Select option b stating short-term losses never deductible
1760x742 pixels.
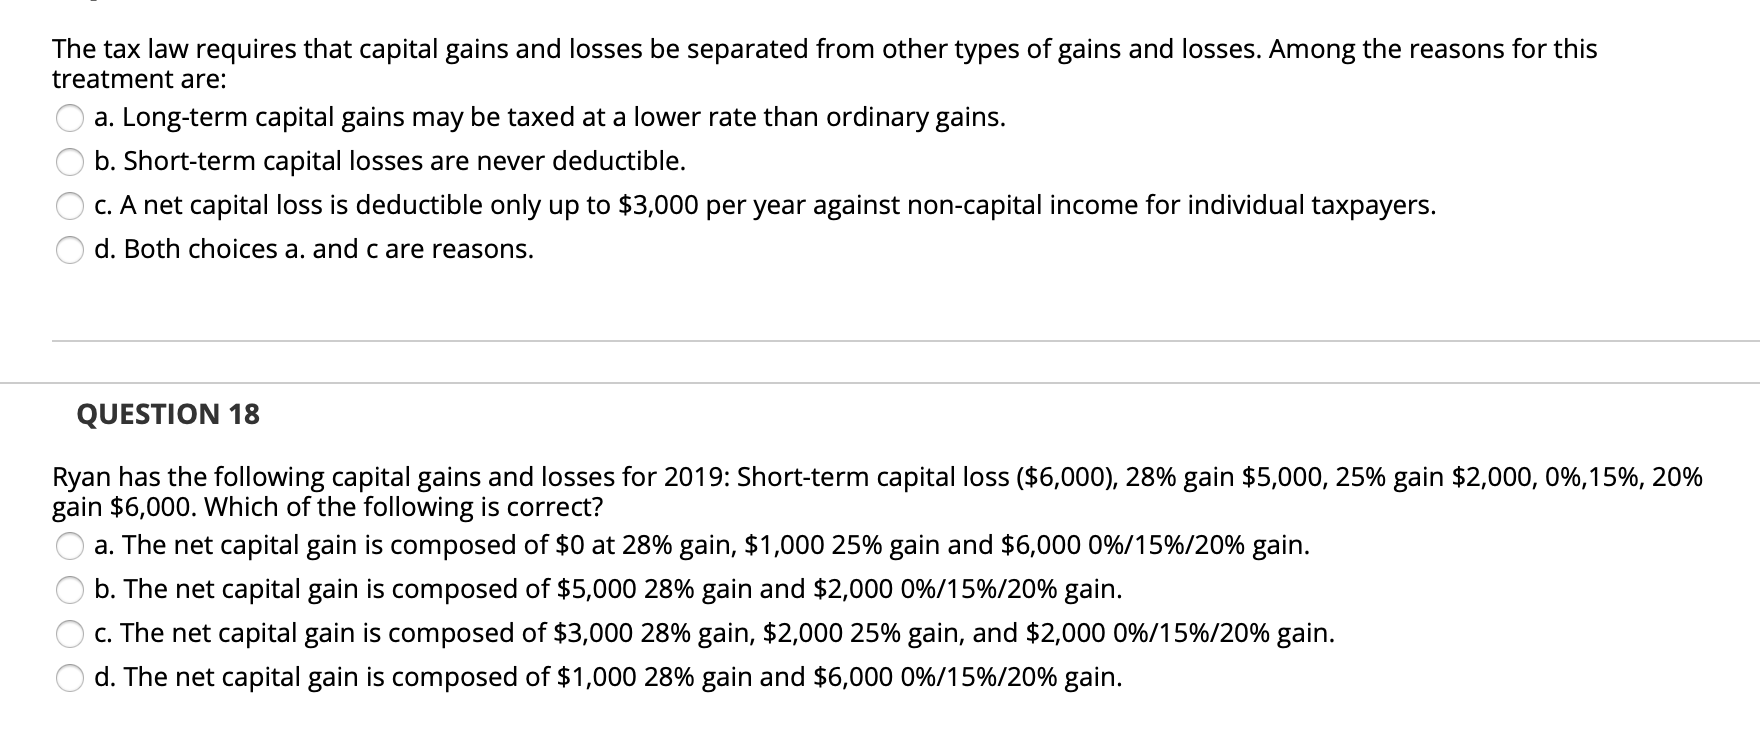coord(70,163)
